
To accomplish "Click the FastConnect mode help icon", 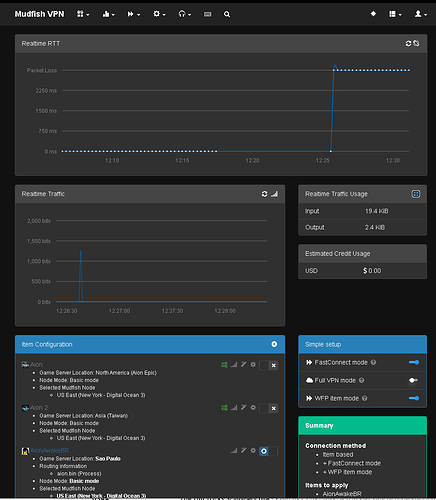I will tap(373, 362).
